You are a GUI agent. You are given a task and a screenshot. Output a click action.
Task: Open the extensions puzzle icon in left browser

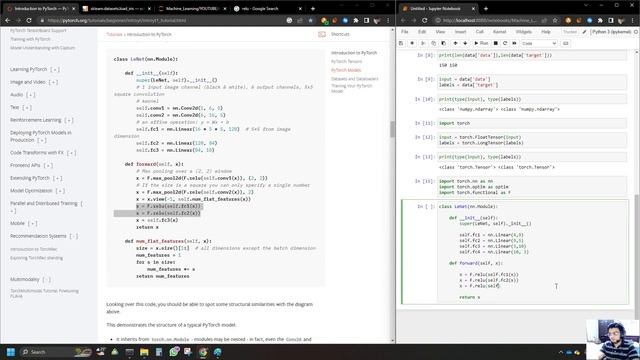click(x=356, y=20)
